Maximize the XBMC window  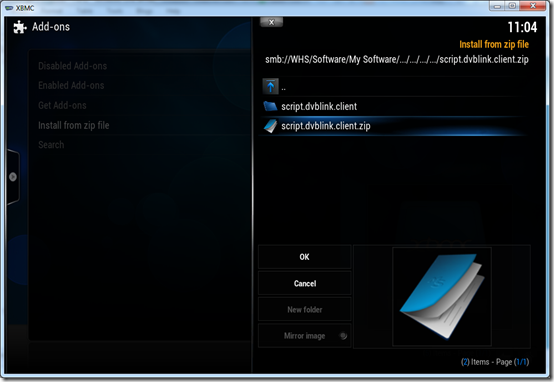pyautogui.click(x=512, y=6)
